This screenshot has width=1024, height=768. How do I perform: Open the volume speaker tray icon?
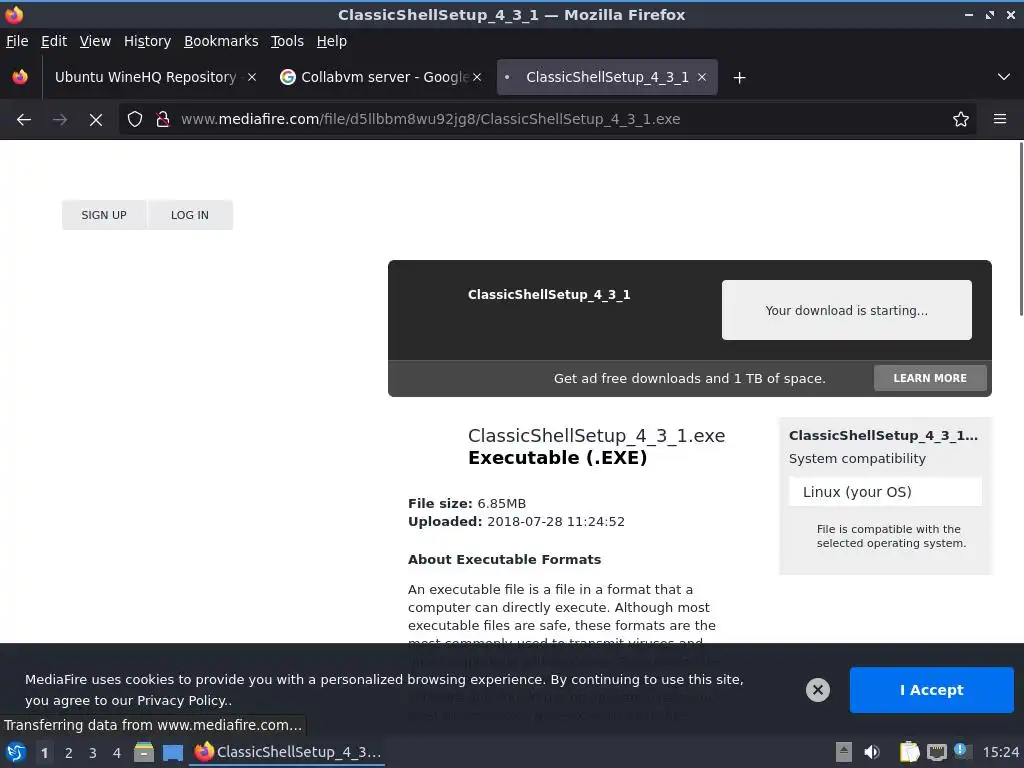click(x=872, y=752)
